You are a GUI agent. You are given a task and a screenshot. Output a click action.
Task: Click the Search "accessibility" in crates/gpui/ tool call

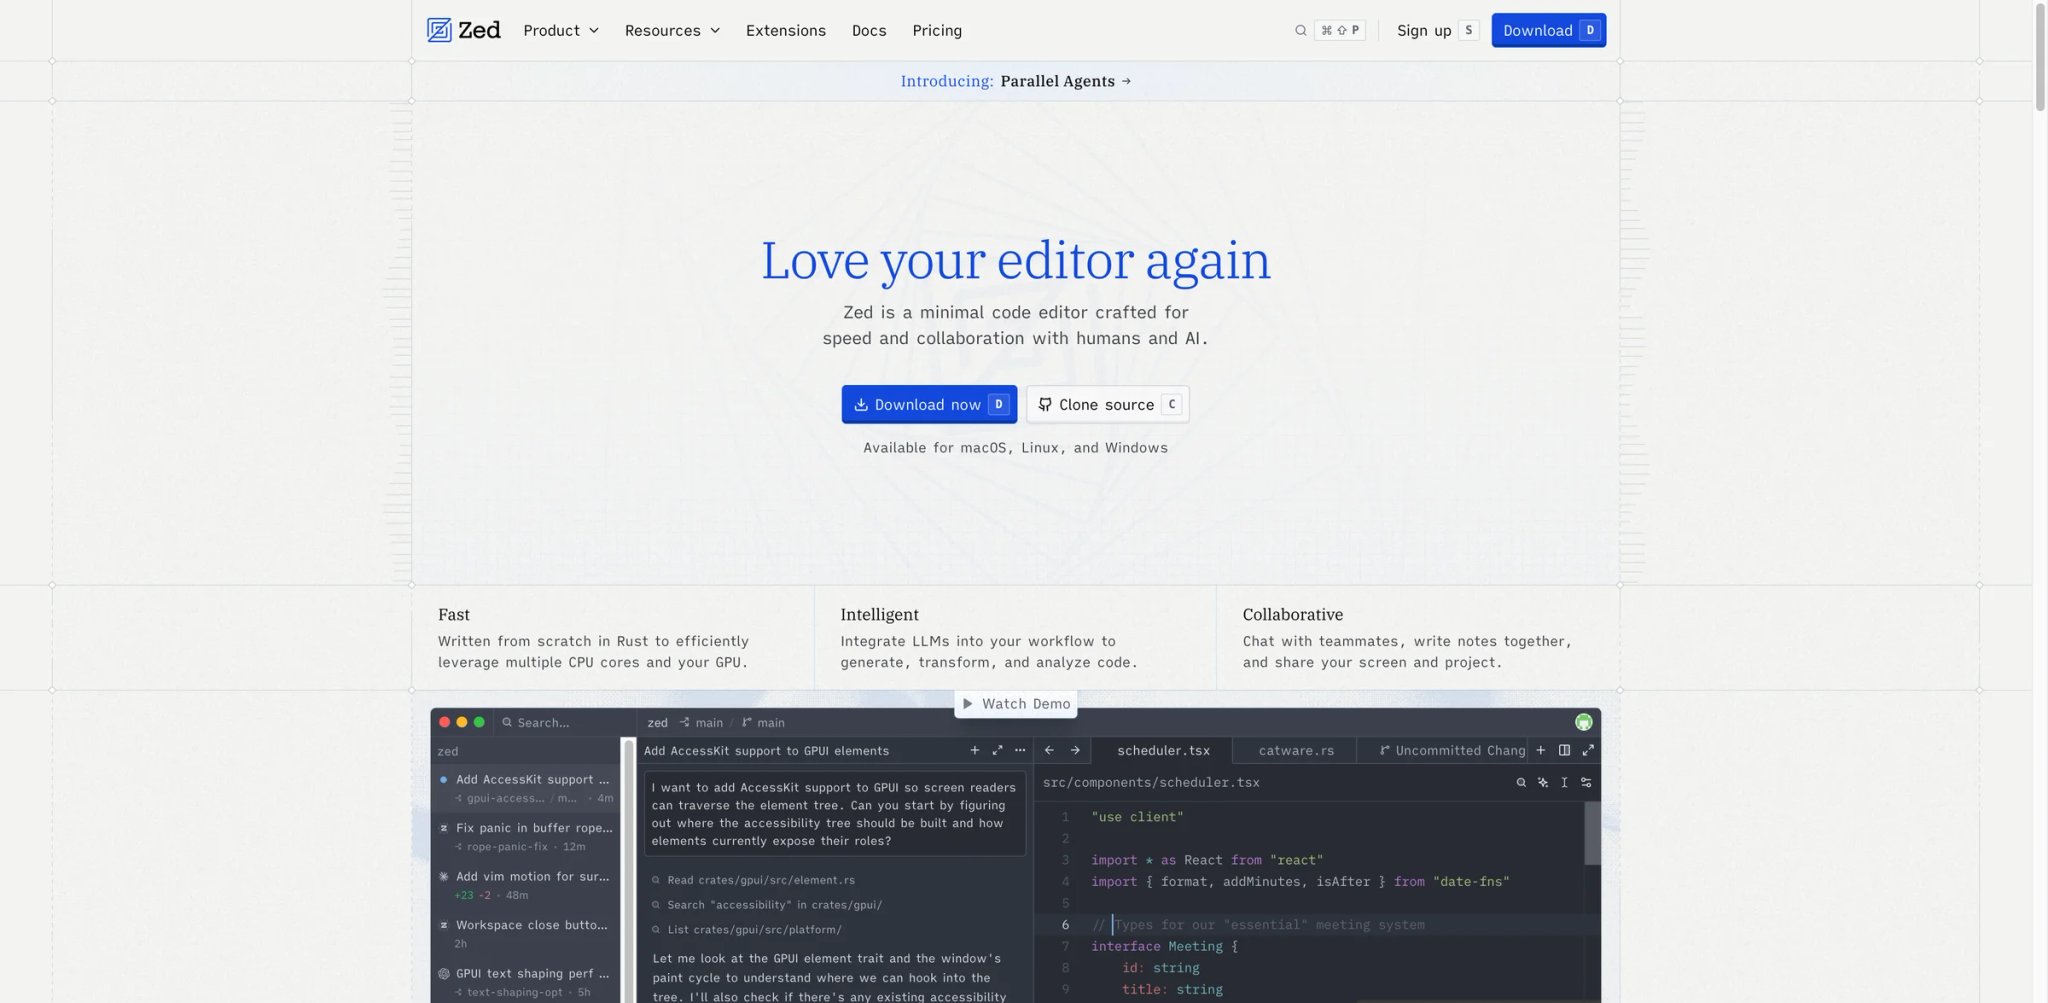pyautogui.click(x=767, y=905)
